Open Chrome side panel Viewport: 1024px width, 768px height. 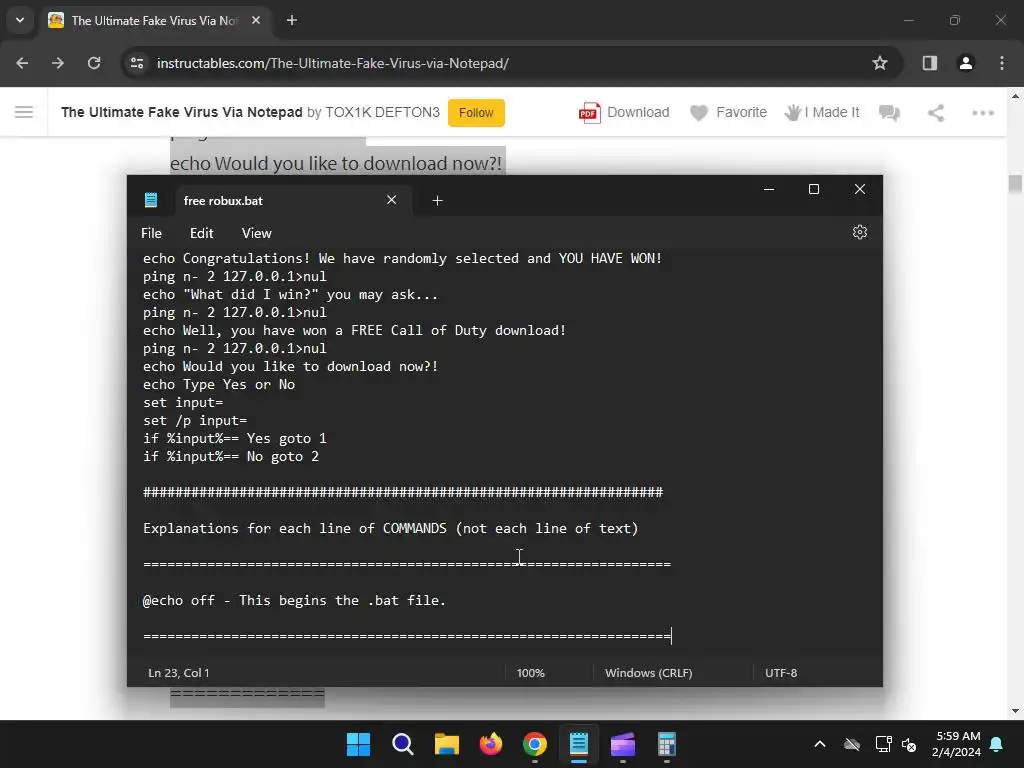click(x=930, y=63)
